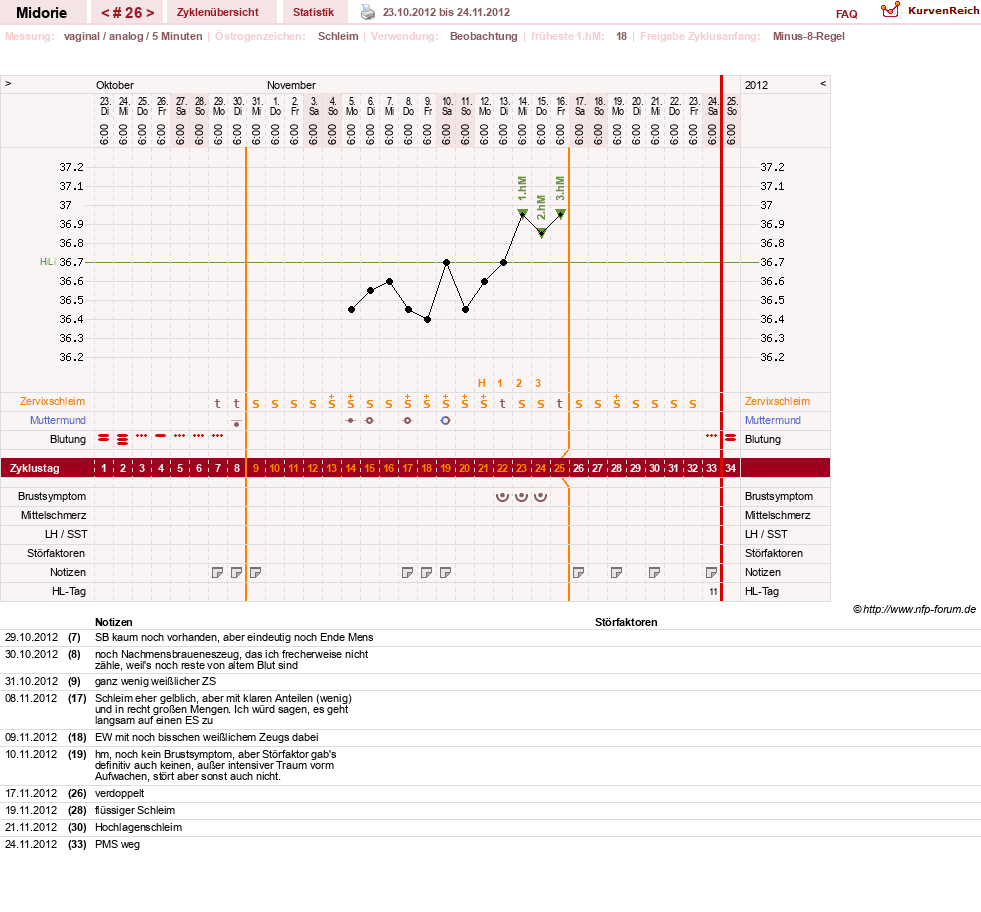Open note icon on cycle day 9

point(255,572)
